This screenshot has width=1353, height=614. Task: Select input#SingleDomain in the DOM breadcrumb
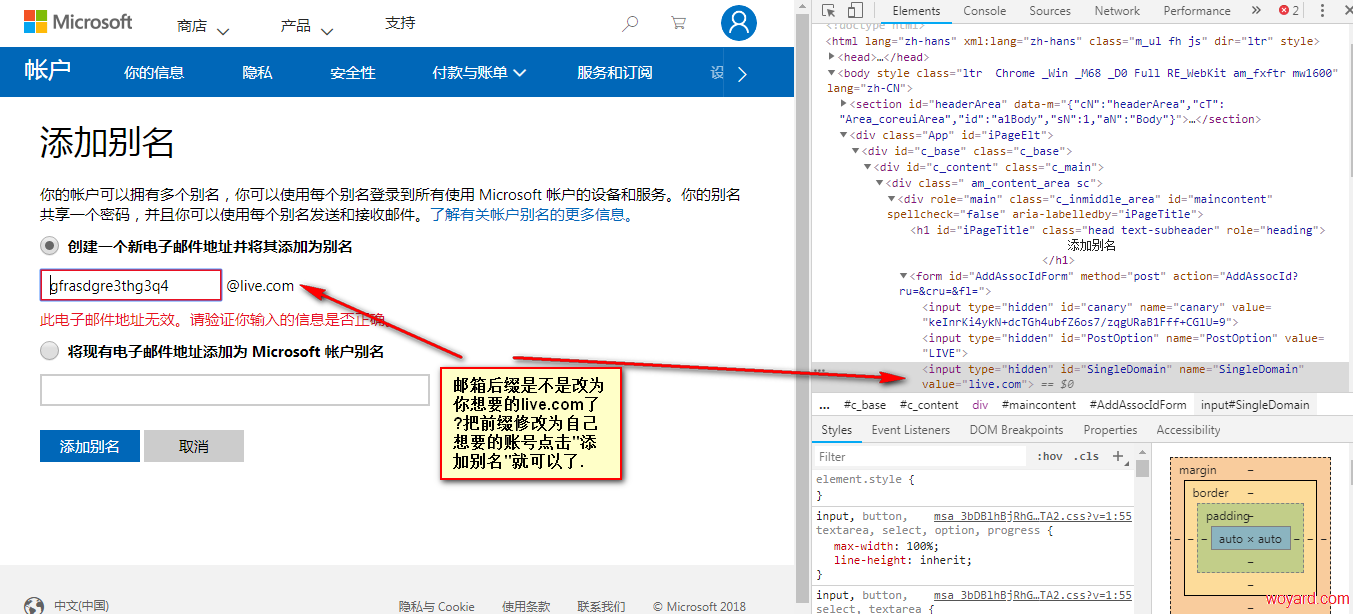[x=1254, y=405]
